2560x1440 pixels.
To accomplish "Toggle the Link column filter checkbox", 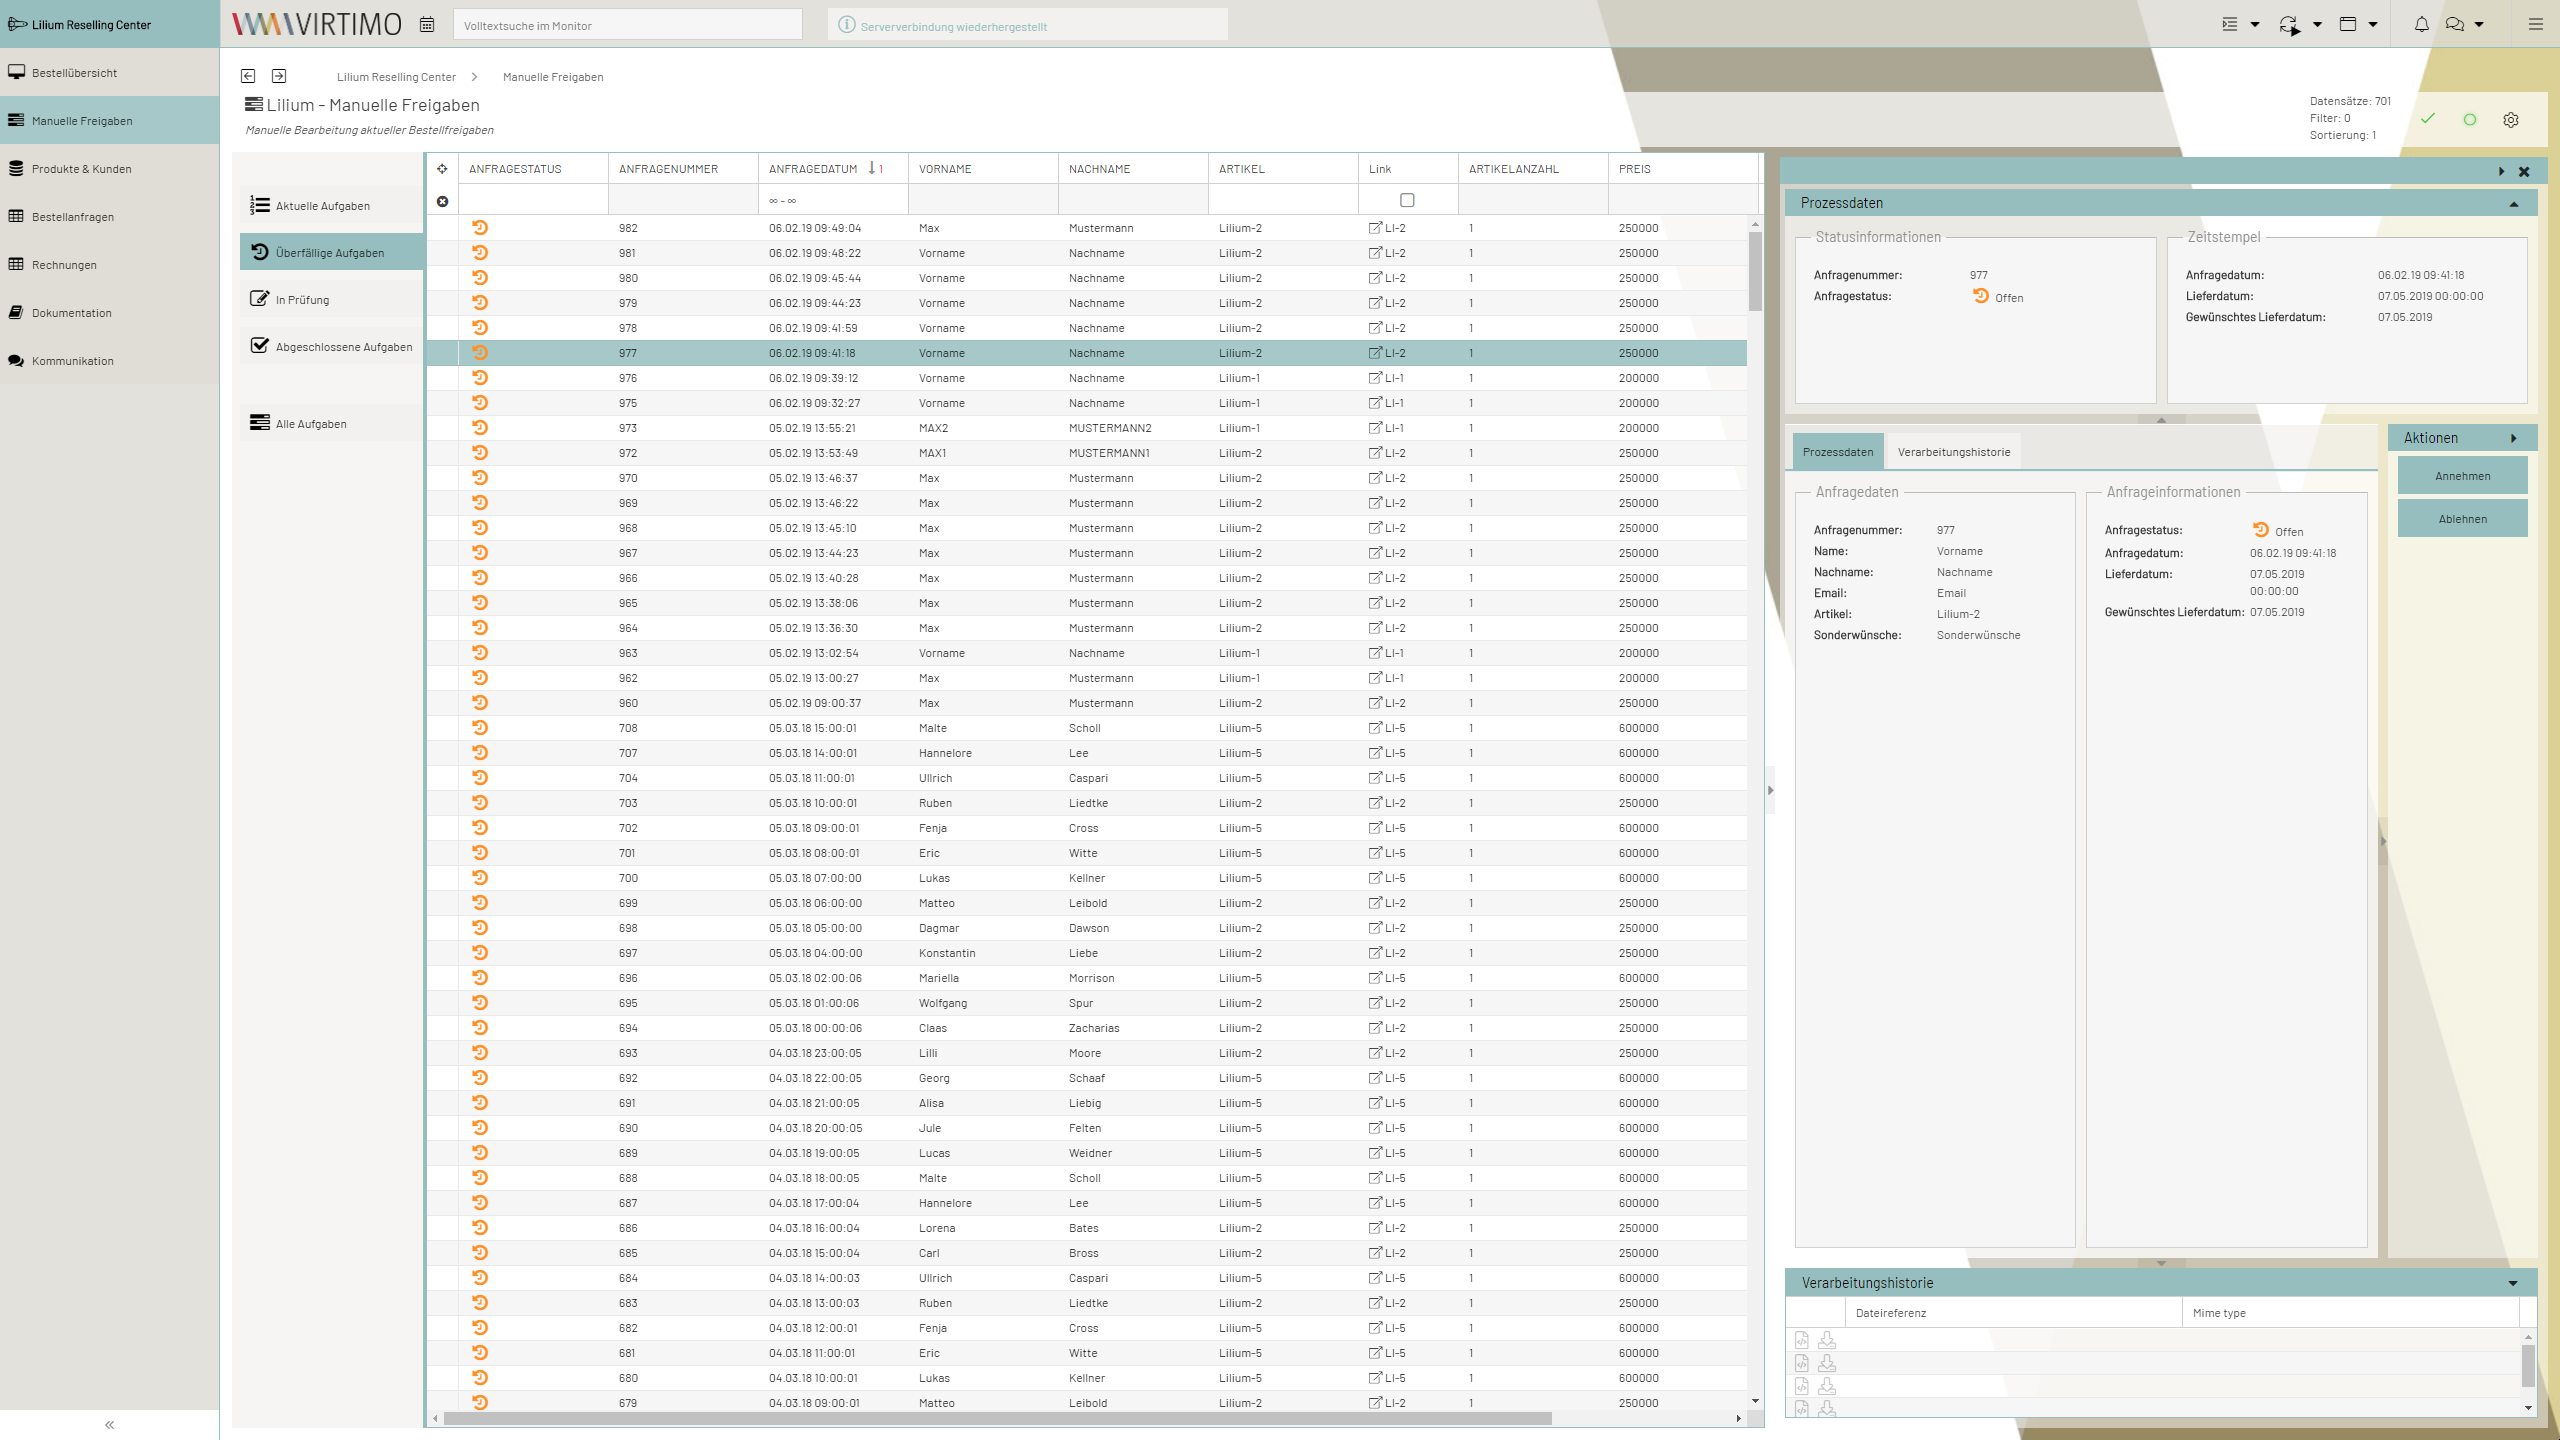I will click(1407, 200).
